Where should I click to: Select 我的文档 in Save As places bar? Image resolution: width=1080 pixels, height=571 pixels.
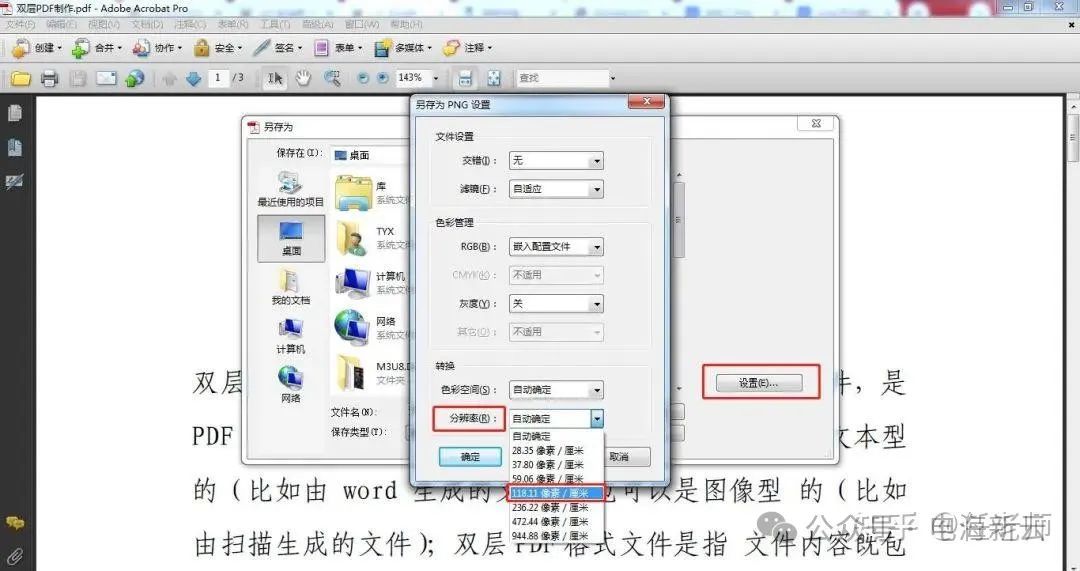(x=291, y=287)
